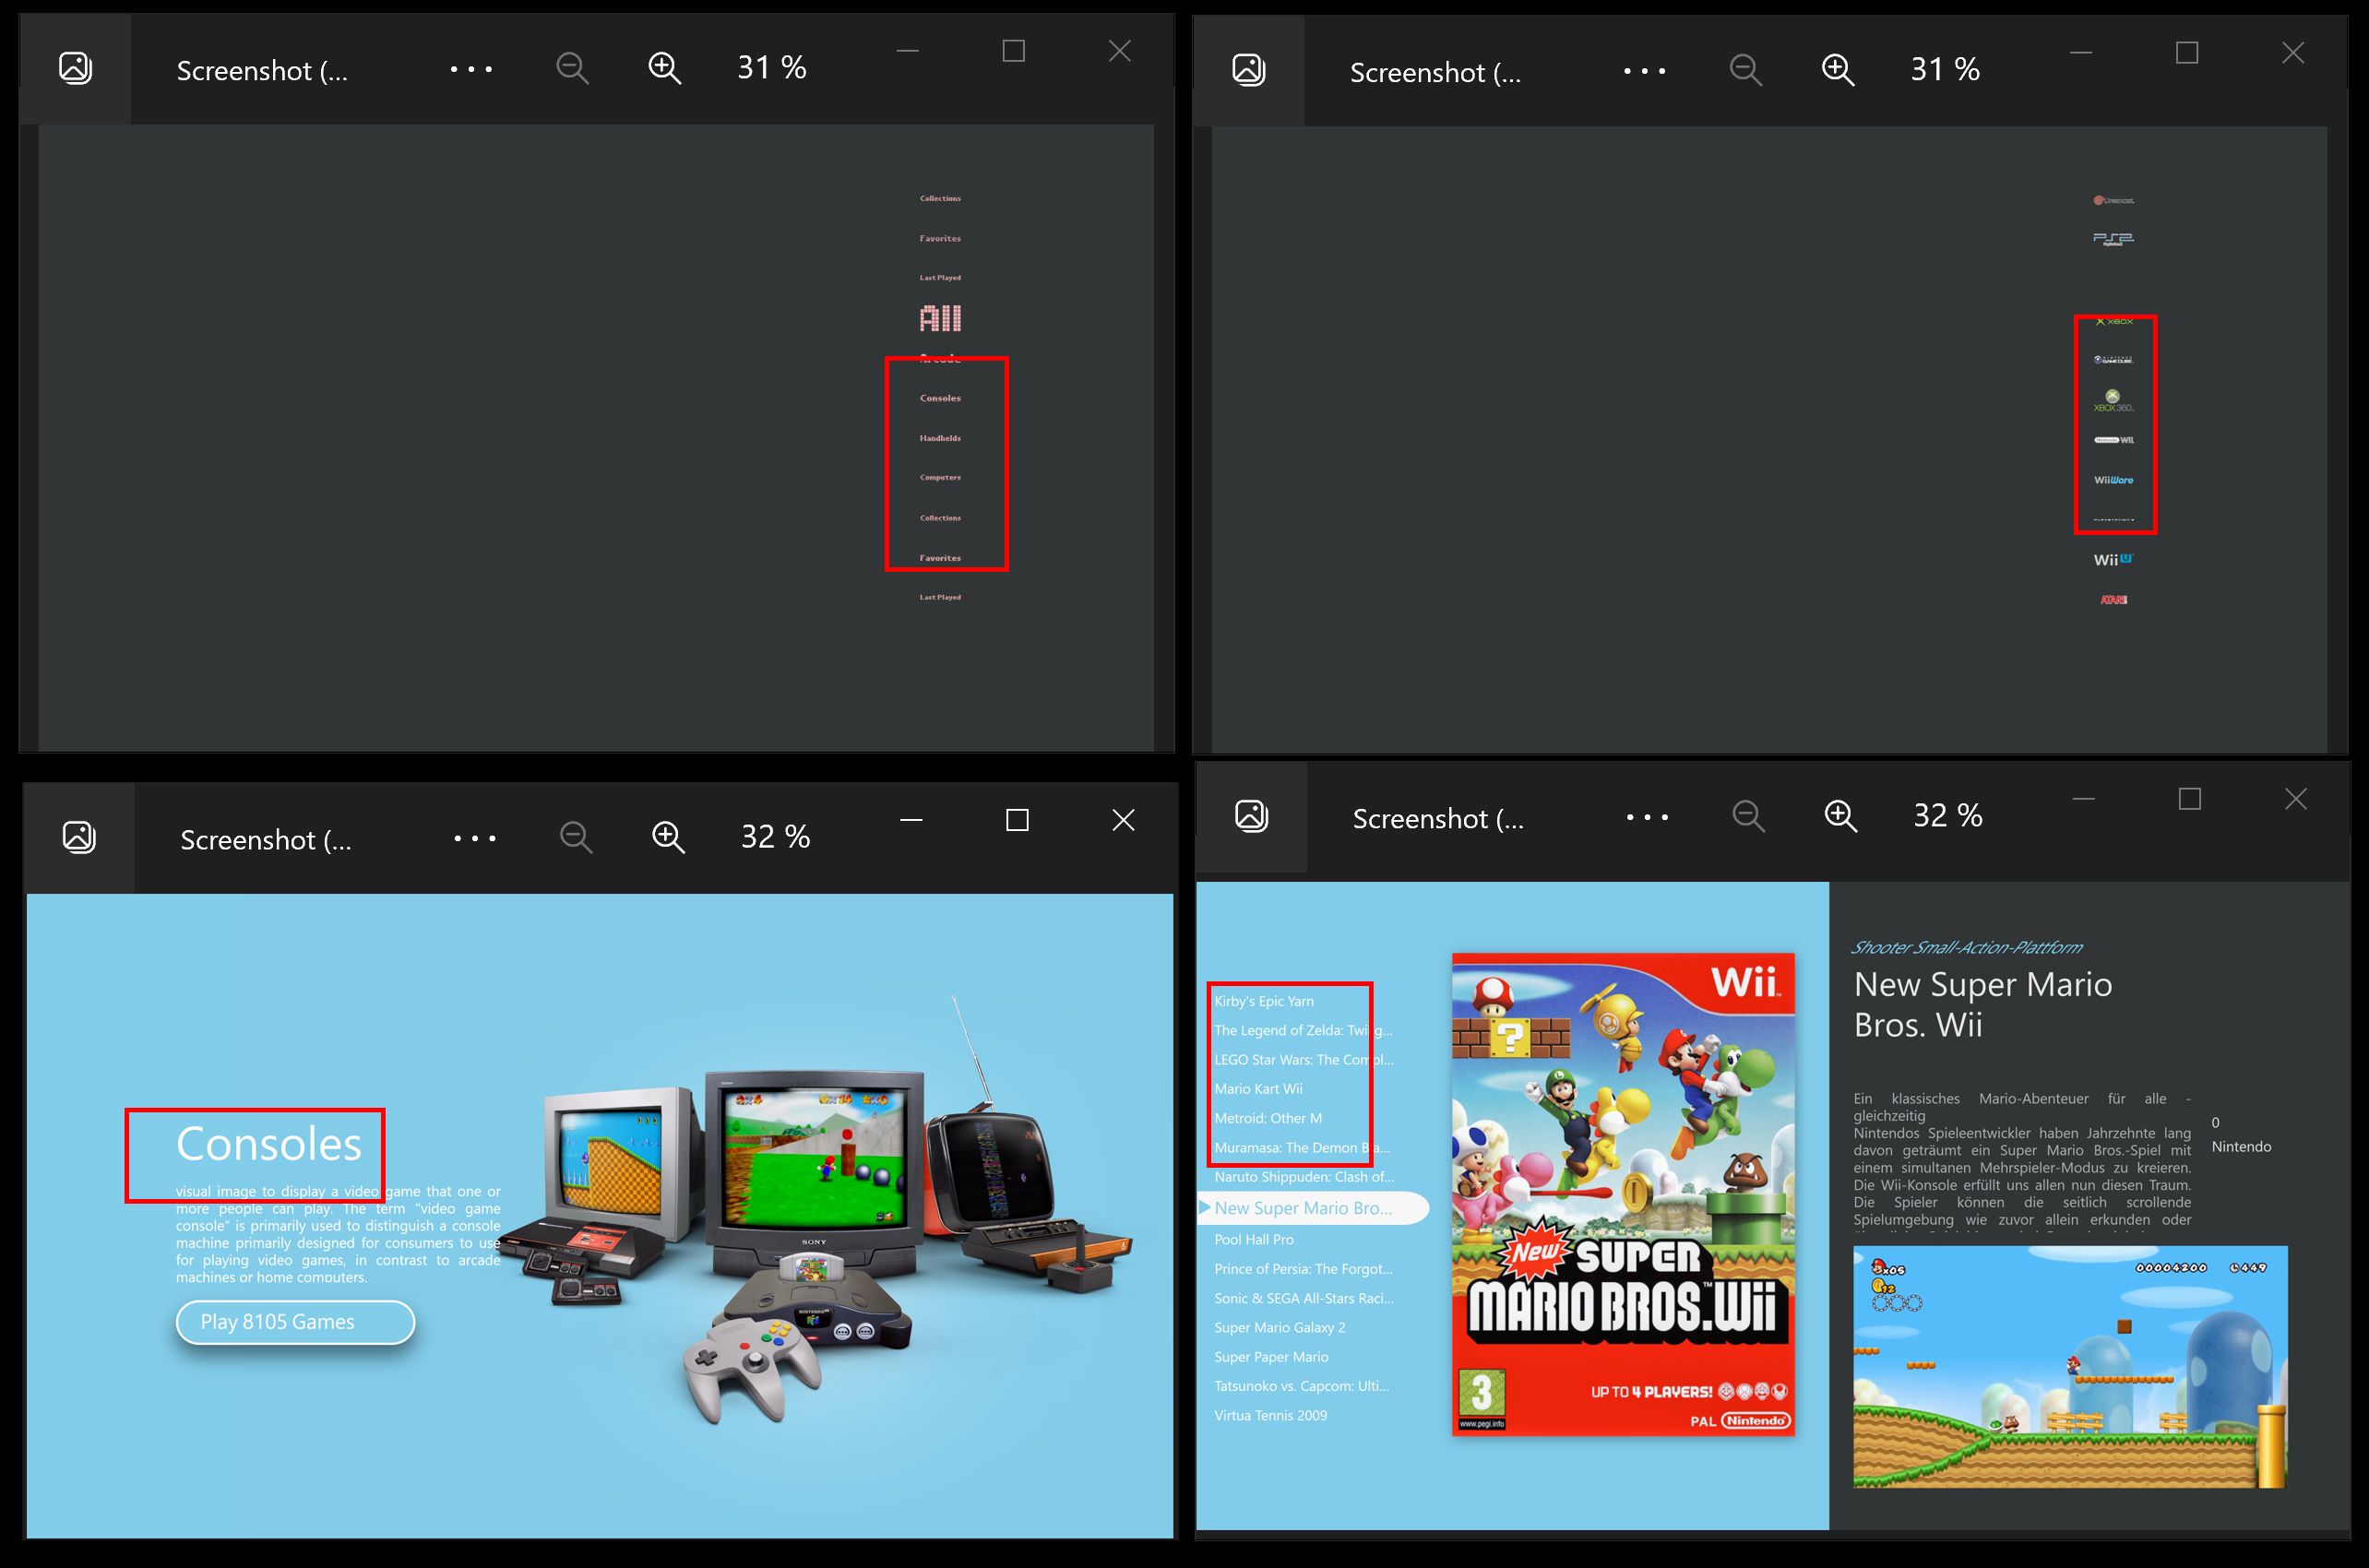Select Mario Kart Wii in the game list
This screenshot has height=1568, width=2369.
(x=1258, y=1089)
